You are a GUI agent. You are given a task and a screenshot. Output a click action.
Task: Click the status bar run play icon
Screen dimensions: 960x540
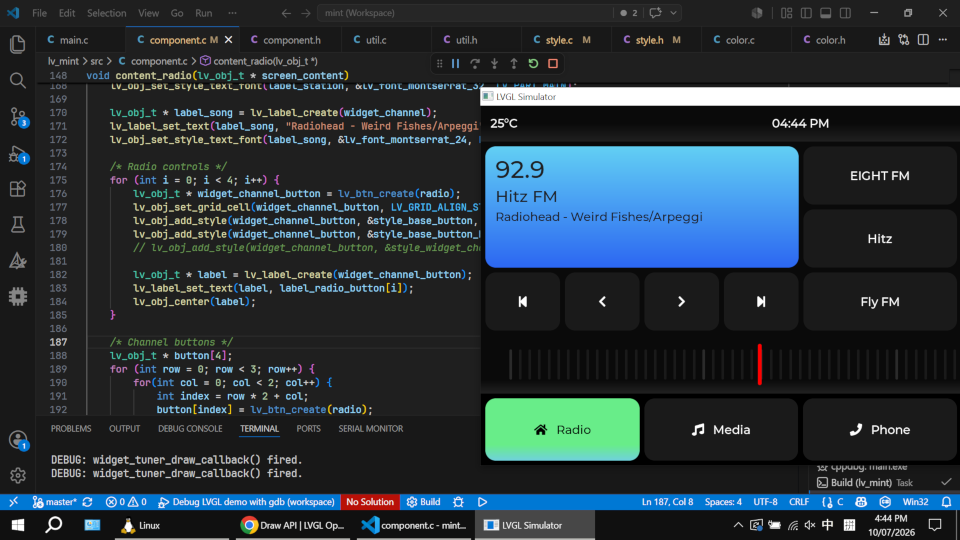[x=482, y=502]
